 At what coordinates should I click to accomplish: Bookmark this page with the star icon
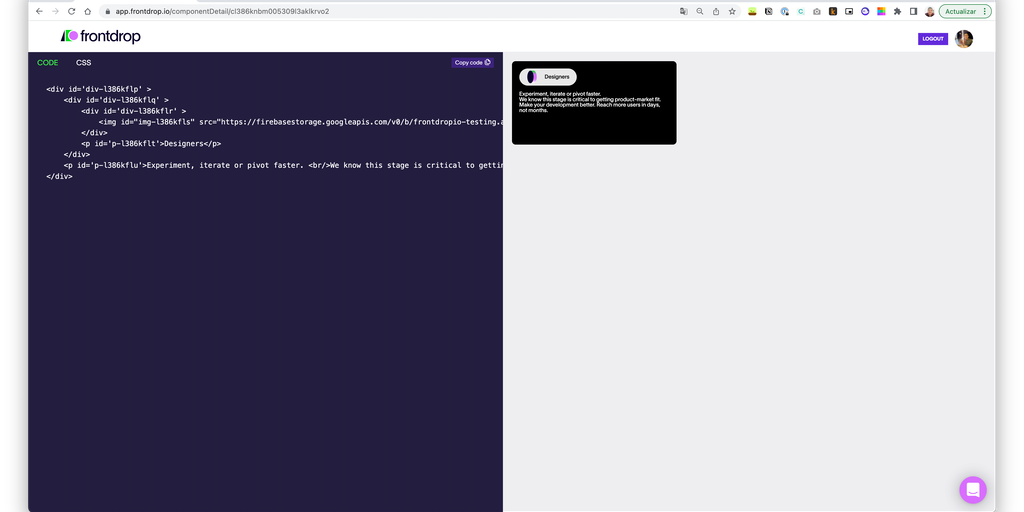pyautogui.click(x=732, y=11)
